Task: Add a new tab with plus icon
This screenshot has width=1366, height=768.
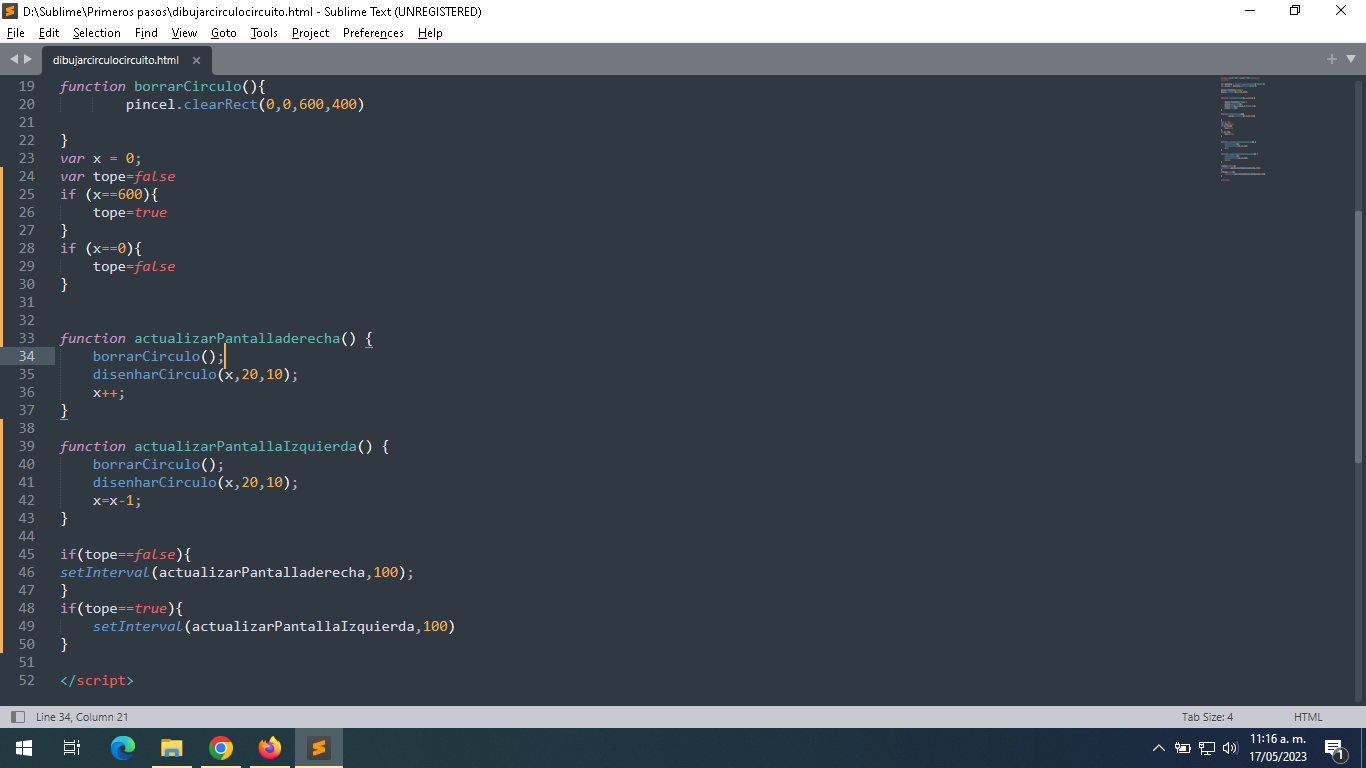Action: tap(1331, 59)
